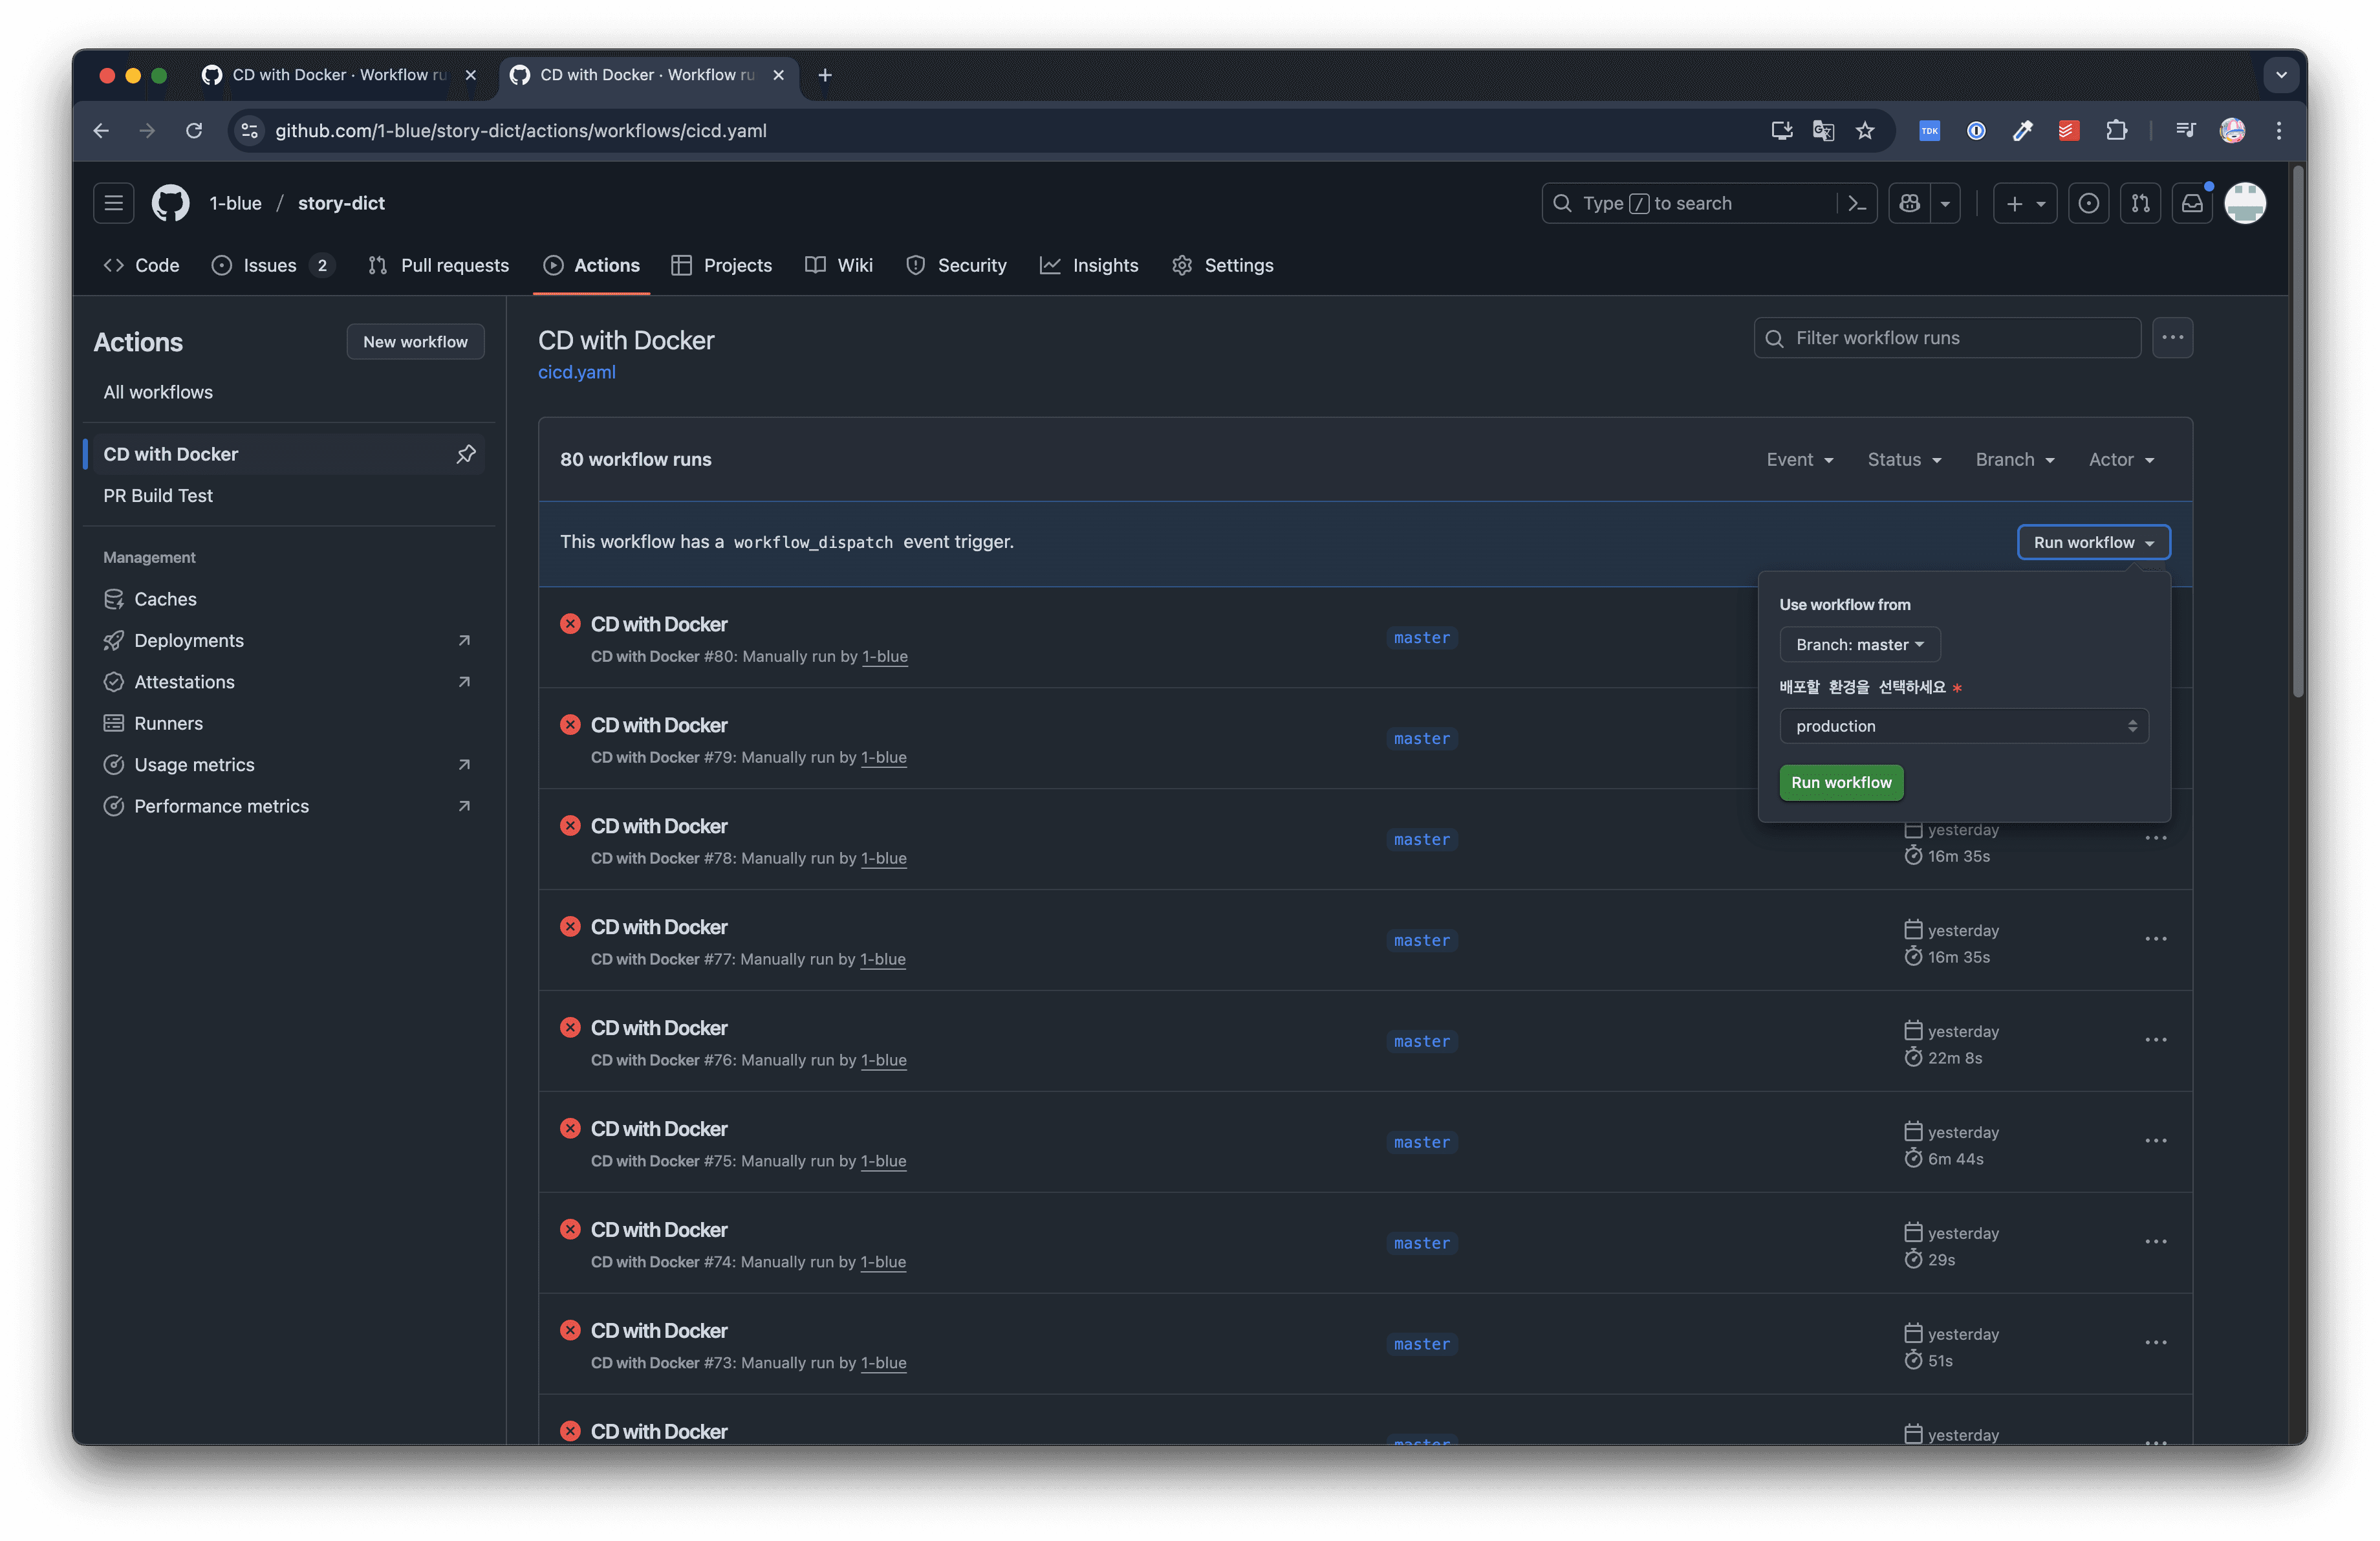Expand the Event filter dropdown
2380x1541 pixels.
click(1800, 459)
